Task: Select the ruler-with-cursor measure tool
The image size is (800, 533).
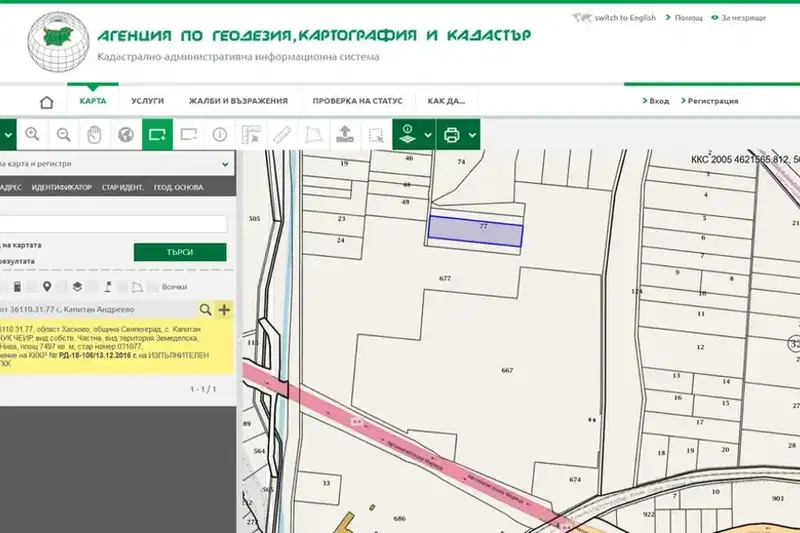Action: pyautogui.click(x=251, y=135)
